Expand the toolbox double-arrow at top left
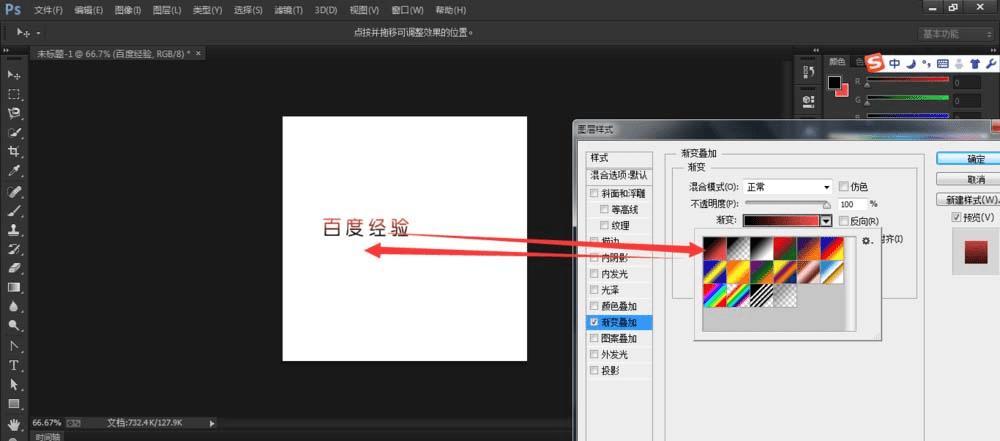Viewport: 1000px width, 441px height. point(6,50)
